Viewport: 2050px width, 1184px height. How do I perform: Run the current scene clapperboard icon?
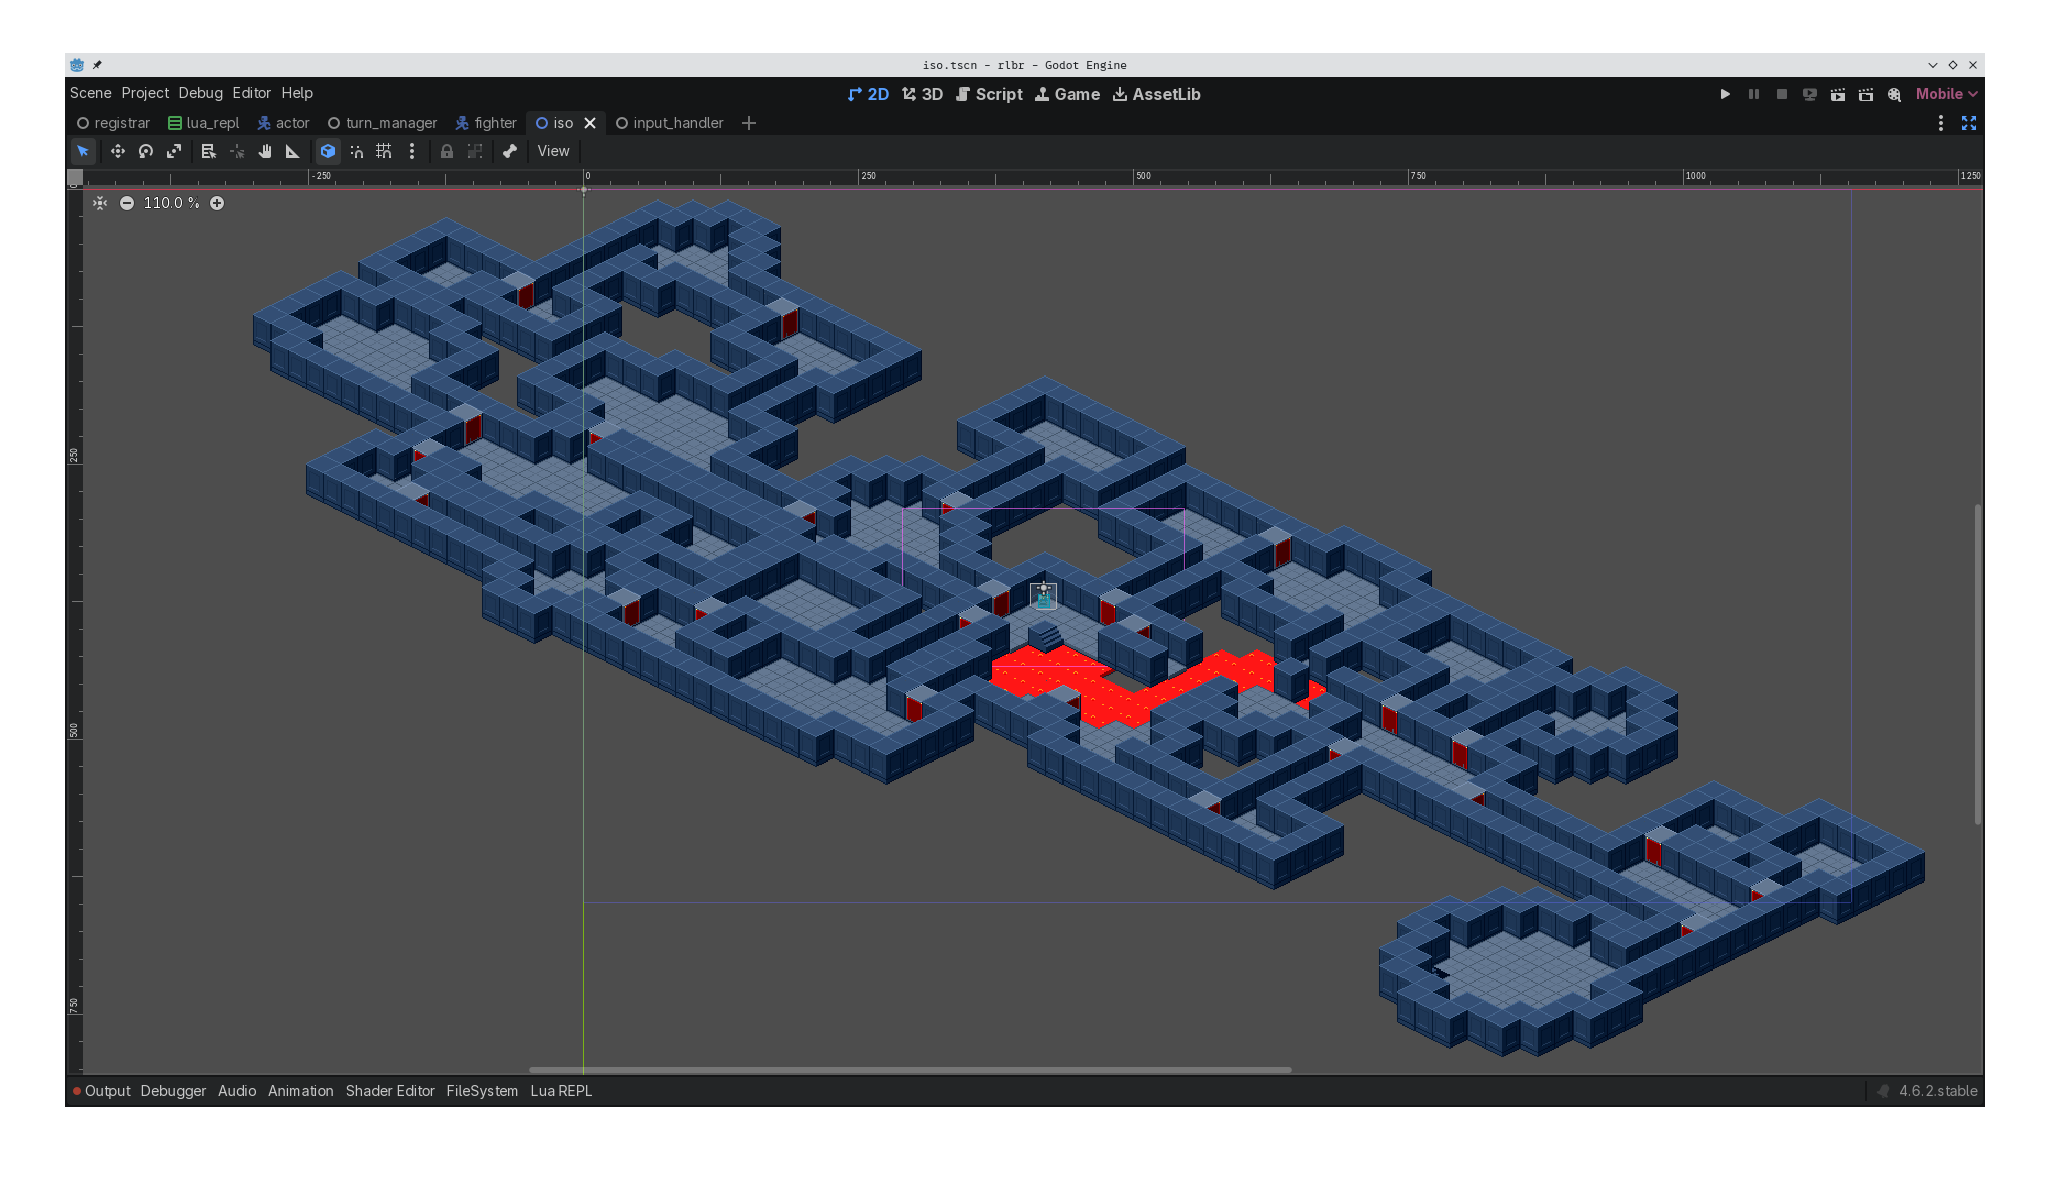coord(1837,94)
